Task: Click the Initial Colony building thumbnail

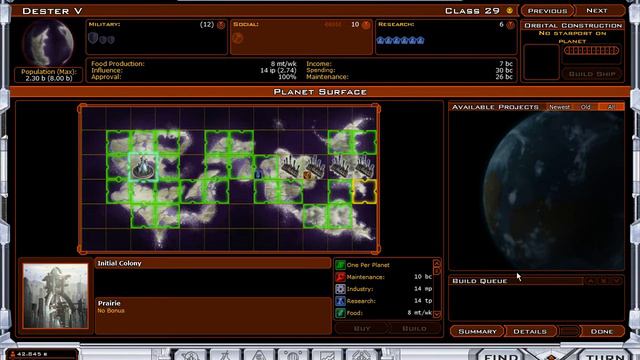Action: [56, 296]
